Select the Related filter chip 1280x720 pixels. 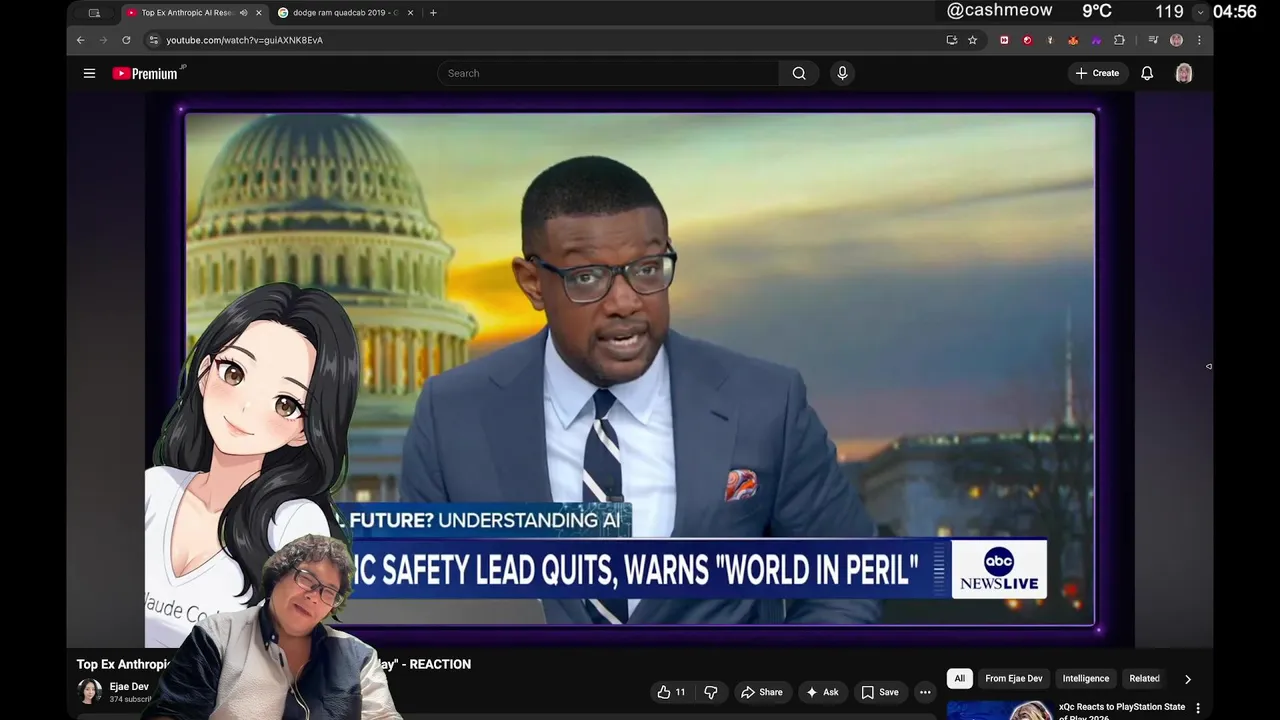pyautogui.click(x=1145, y=678)
